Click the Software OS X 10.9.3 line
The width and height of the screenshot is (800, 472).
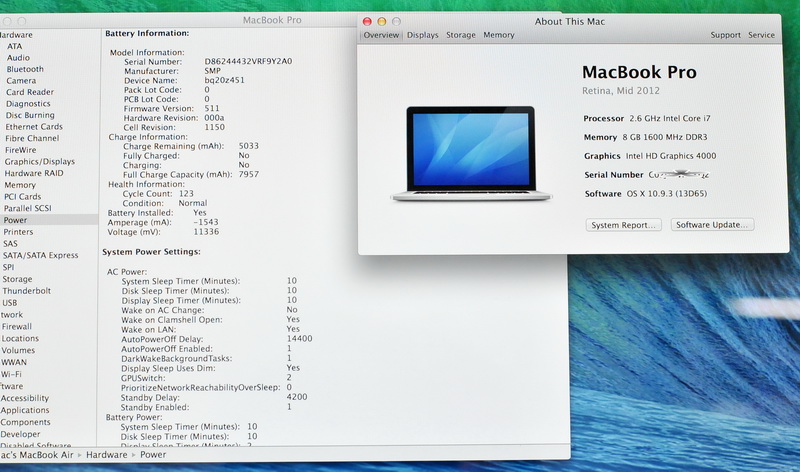(646, 194)
